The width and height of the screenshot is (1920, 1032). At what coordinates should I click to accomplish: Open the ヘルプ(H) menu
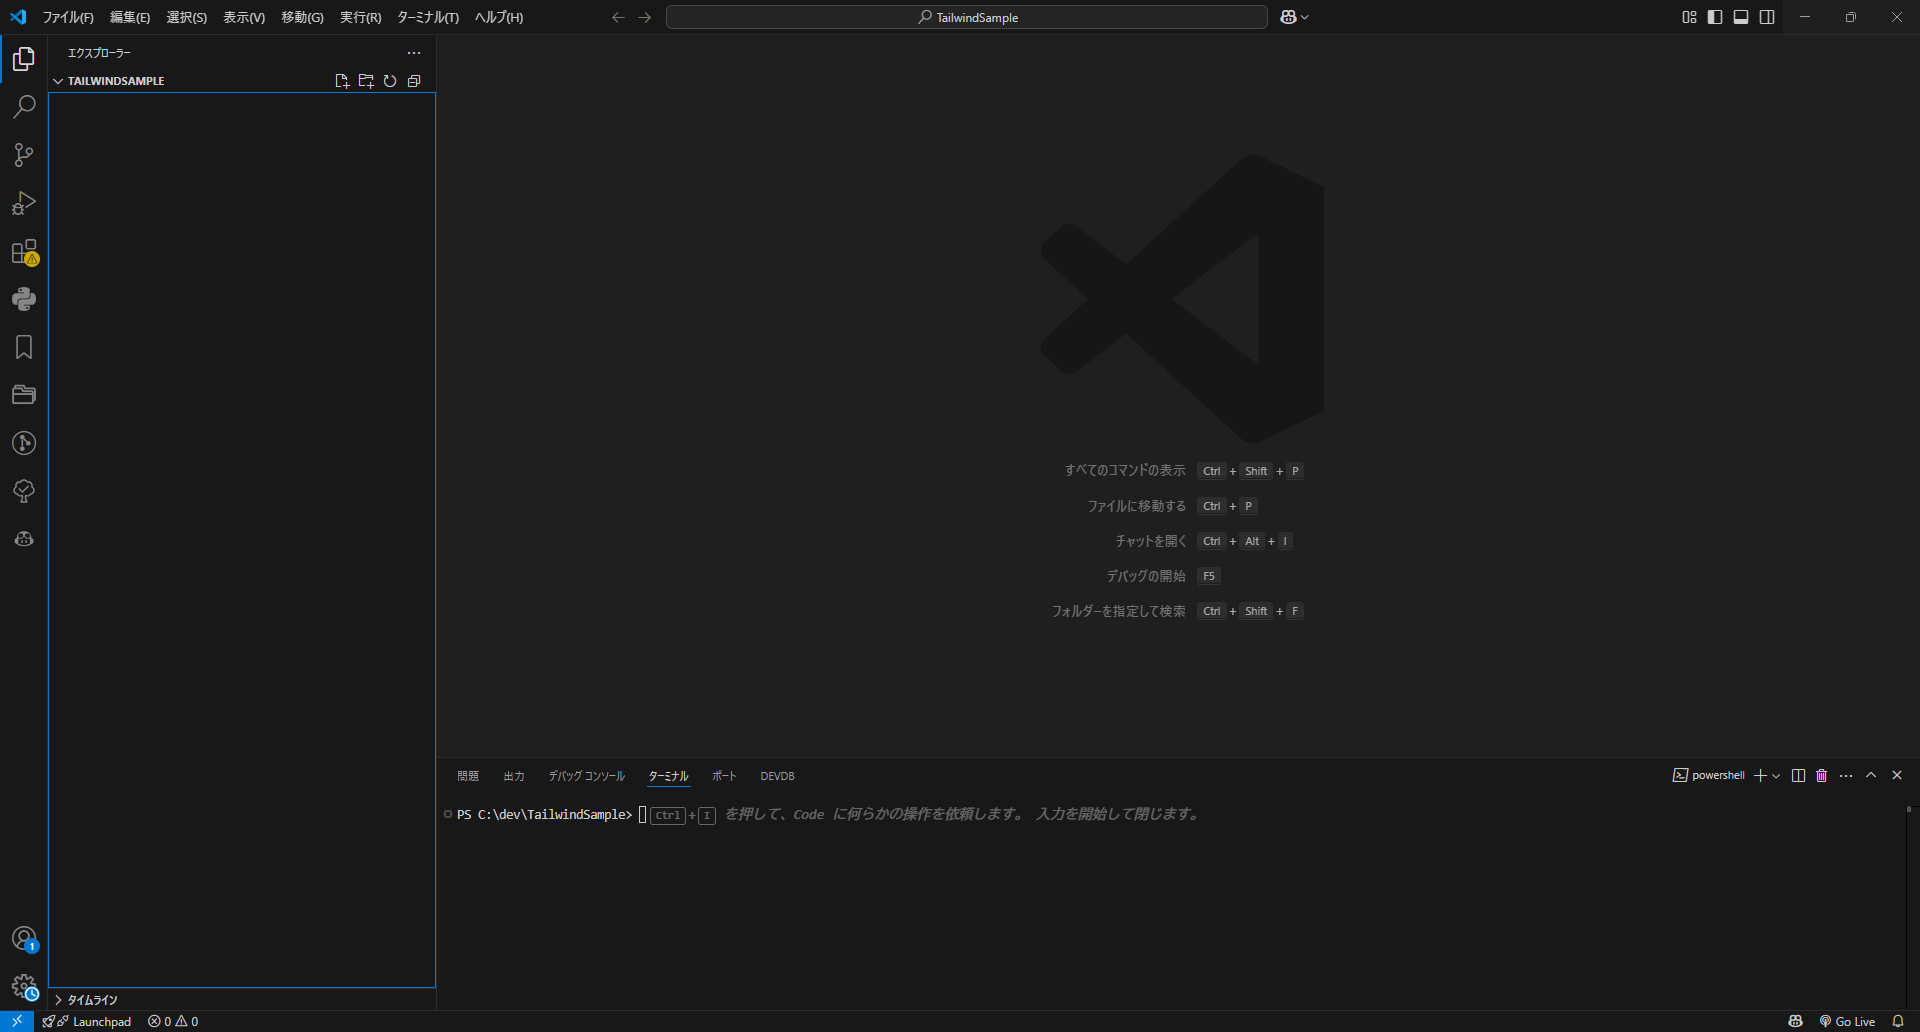pyautogui.click(x=499, y=17)
